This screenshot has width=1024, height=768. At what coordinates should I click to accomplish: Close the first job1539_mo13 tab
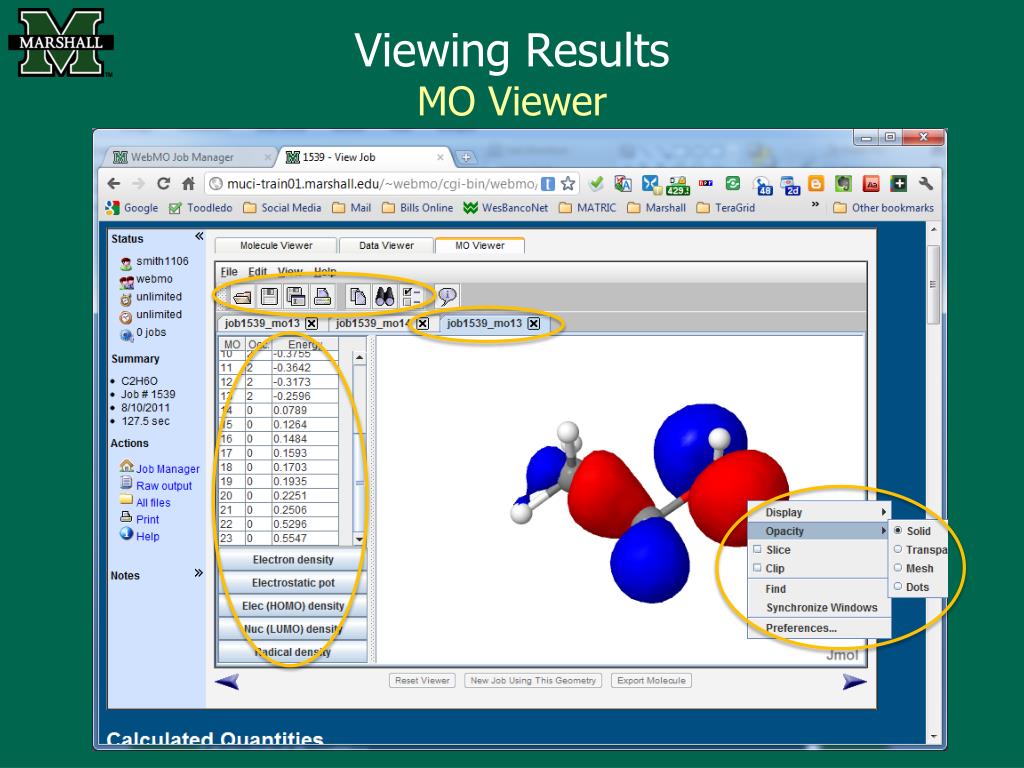[x=312, y=323]
